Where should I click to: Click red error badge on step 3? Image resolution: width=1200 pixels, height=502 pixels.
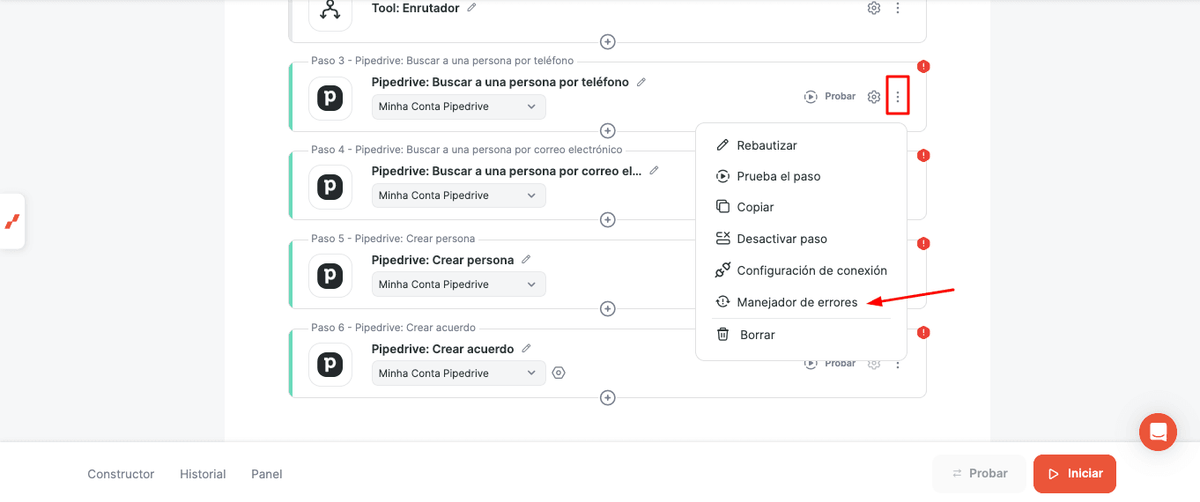tap(924, 67)
